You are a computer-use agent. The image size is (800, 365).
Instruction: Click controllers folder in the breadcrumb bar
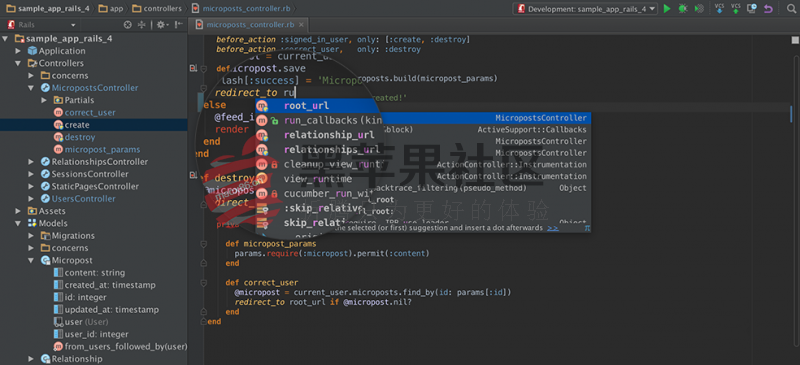(x=157, y=9)
